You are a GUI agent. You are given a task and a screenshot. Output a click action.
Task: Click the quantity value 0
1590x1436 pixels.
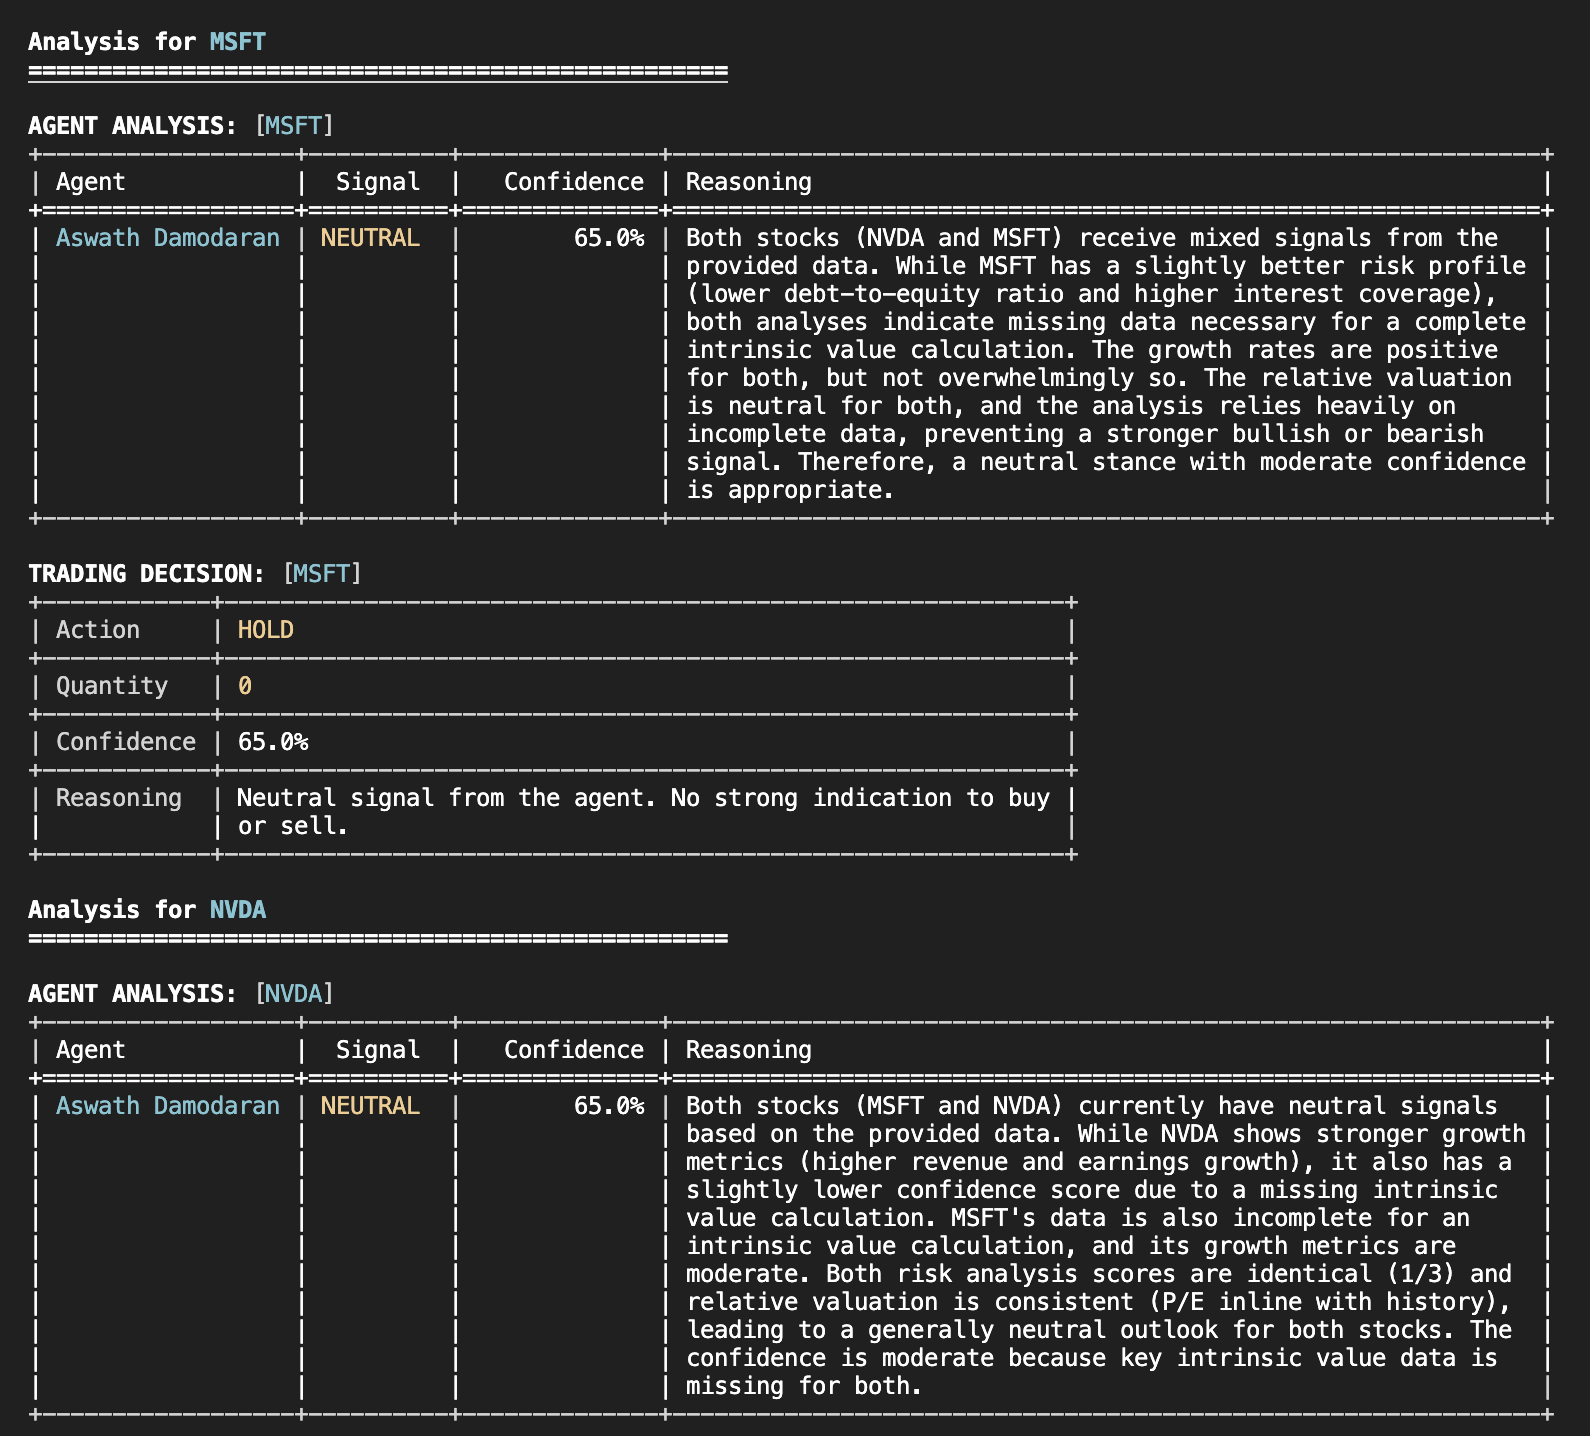pos(245,686)
